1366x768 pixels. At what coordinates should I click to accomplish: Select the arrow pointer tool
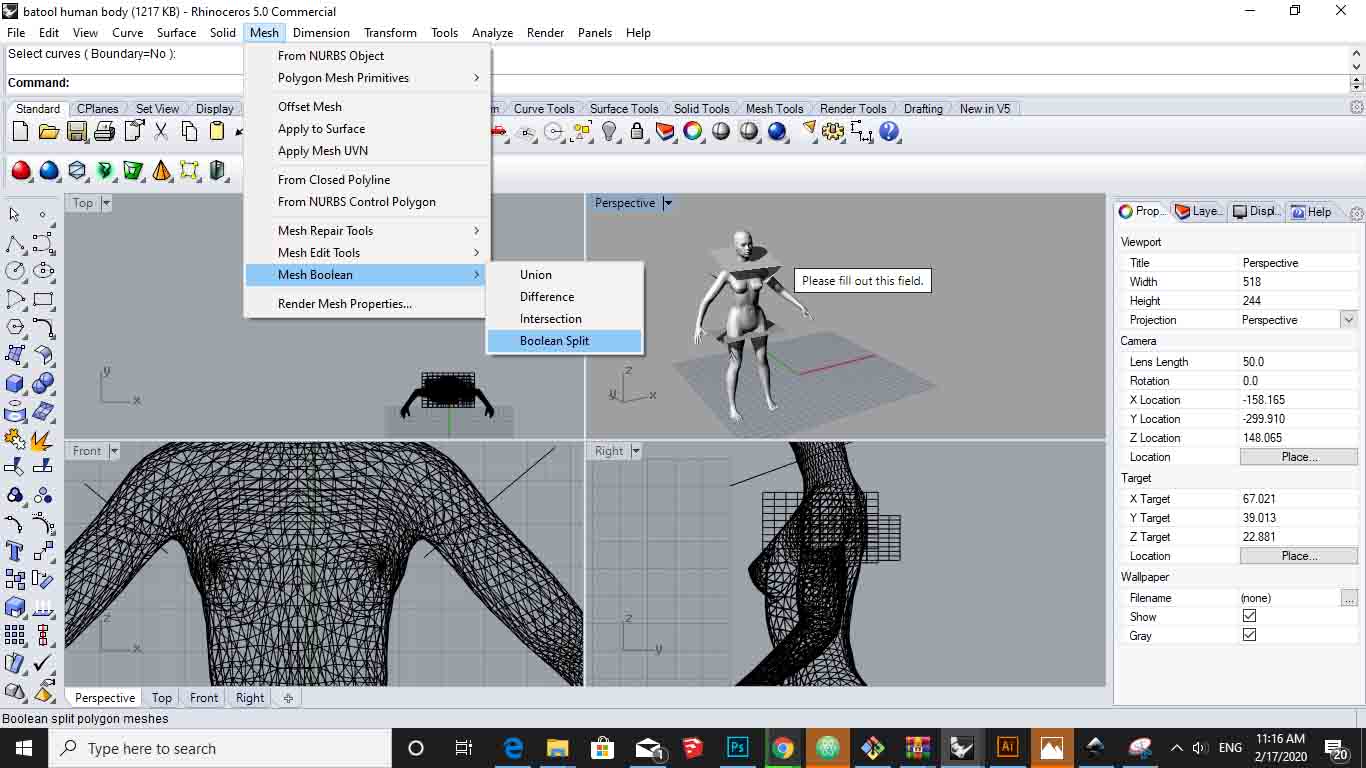coord(15,214)
